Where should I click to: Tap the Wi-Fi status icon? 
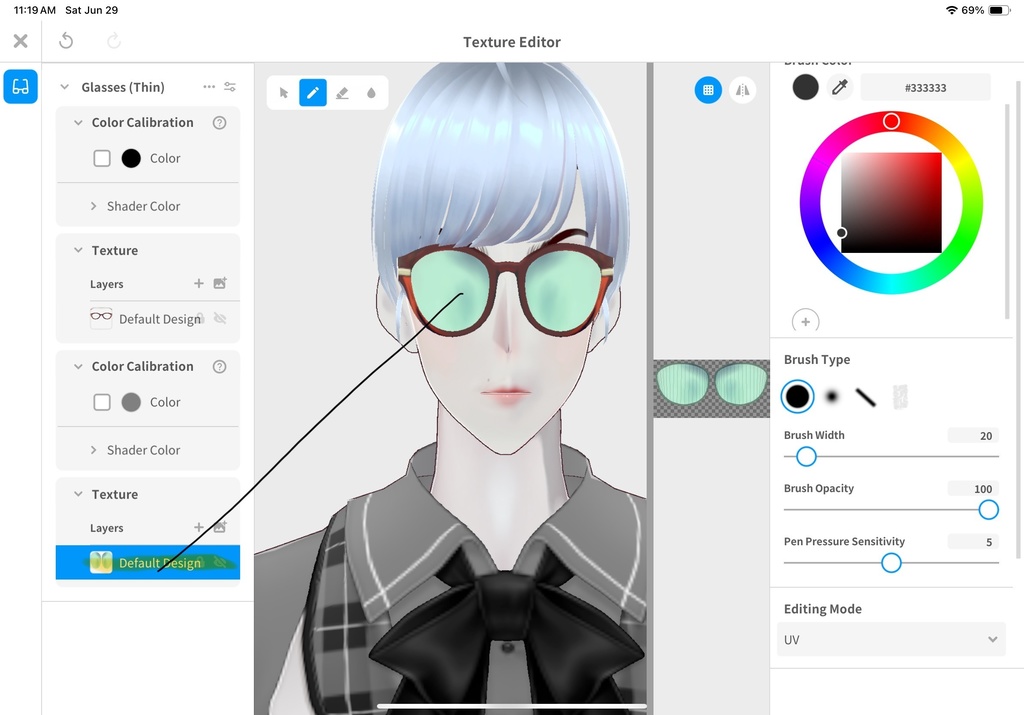(952, 10)
